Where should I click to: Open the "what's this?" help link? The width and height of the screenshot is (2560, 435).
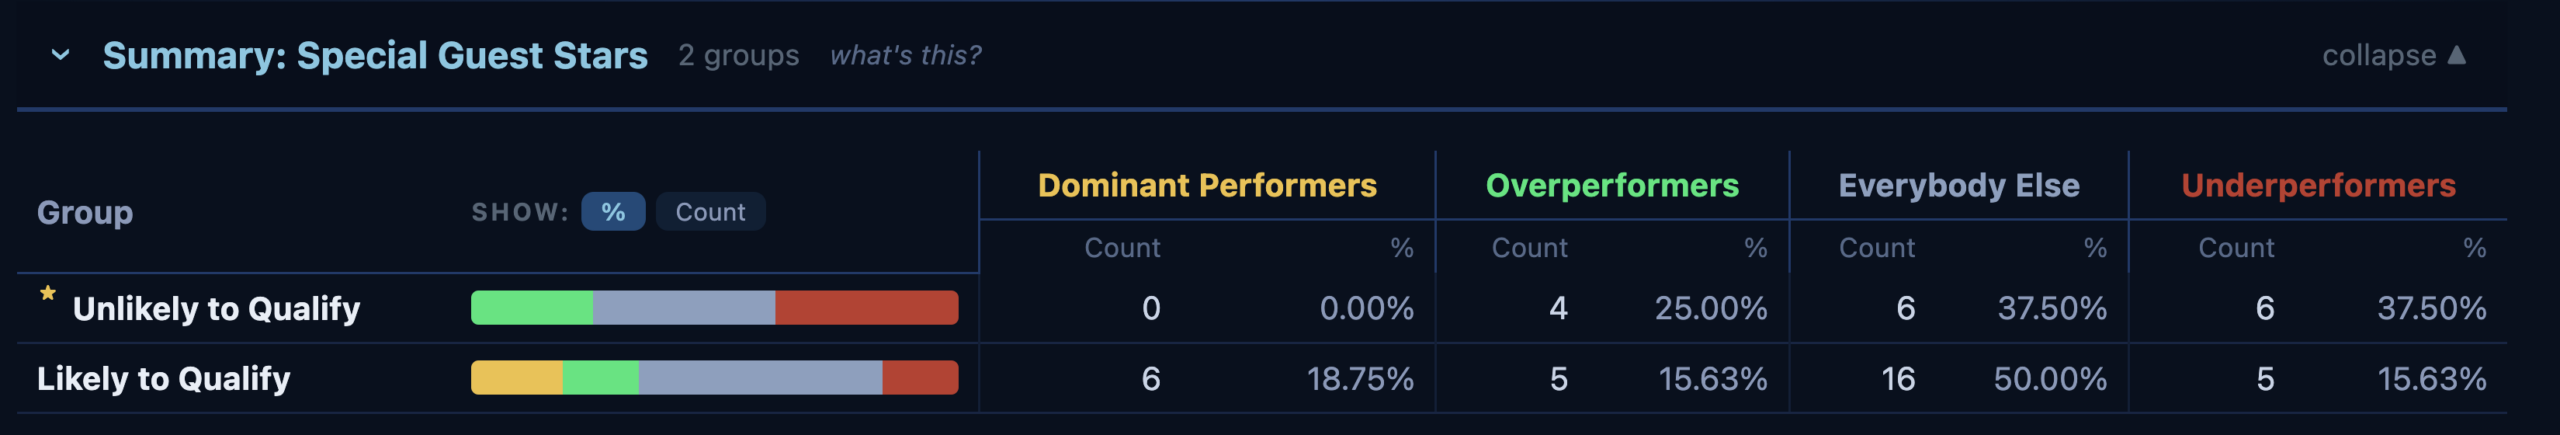pyautogui.click(x=906, y=55)
